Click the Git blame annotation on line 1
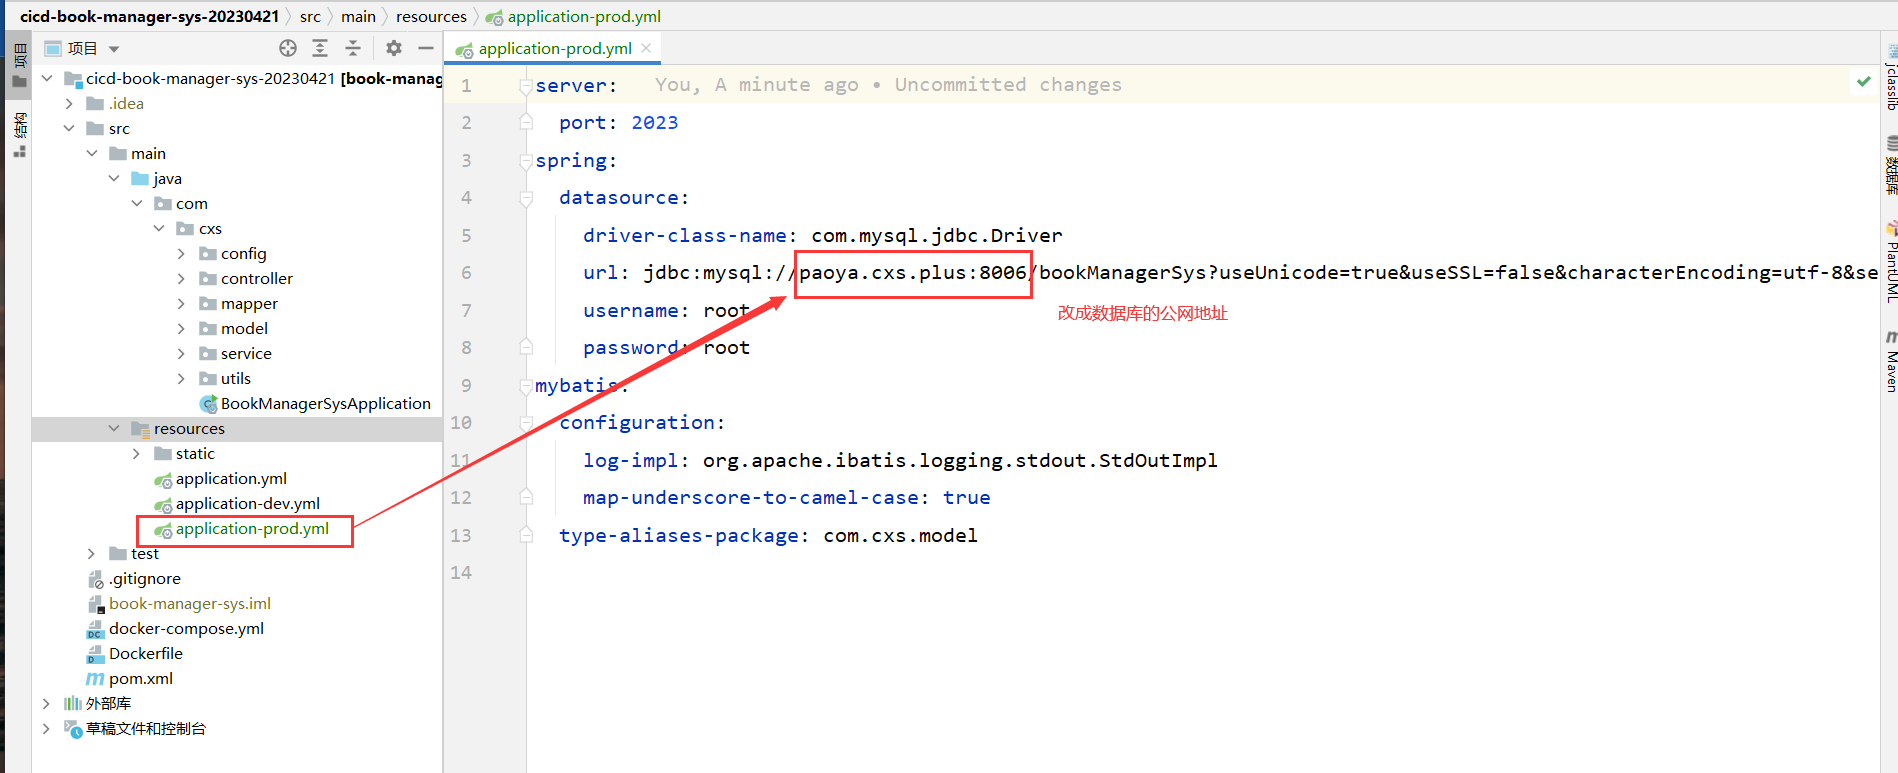 [x=888, y=85]
